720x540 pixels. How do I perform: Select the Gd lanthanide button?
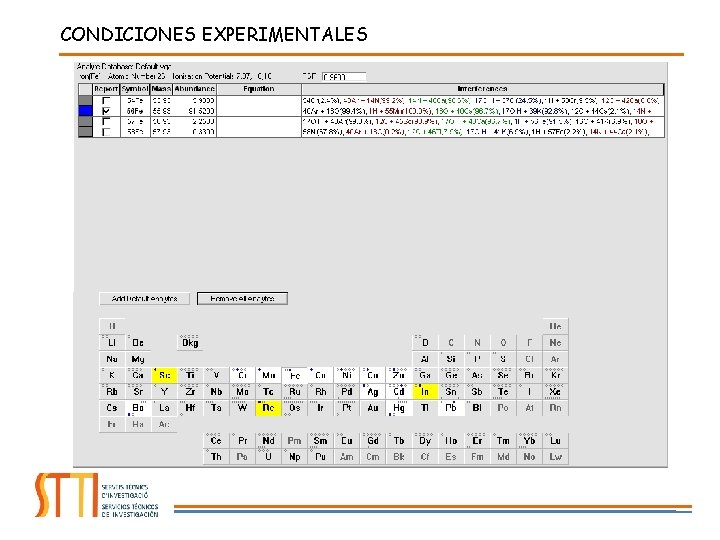coord(373,441)
